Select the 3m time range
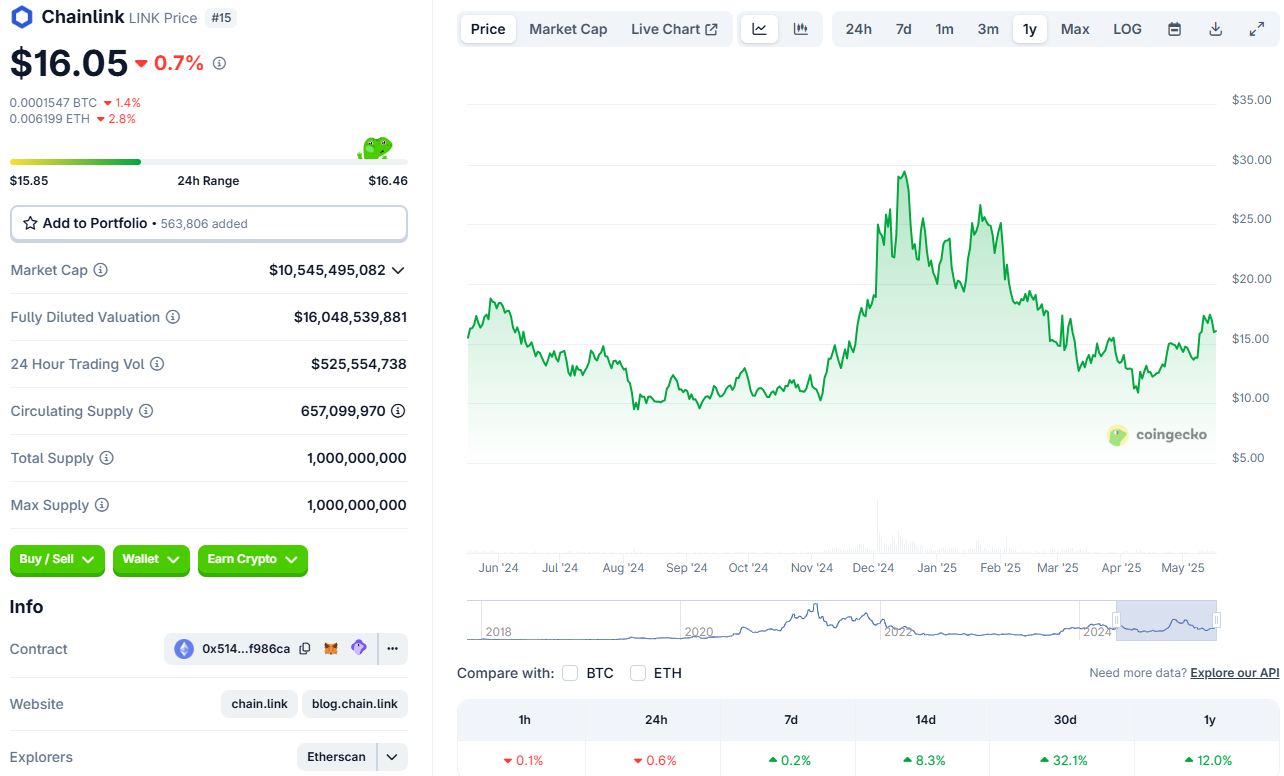This screenshot has width=1284, height=776. [x=988, y=29]
